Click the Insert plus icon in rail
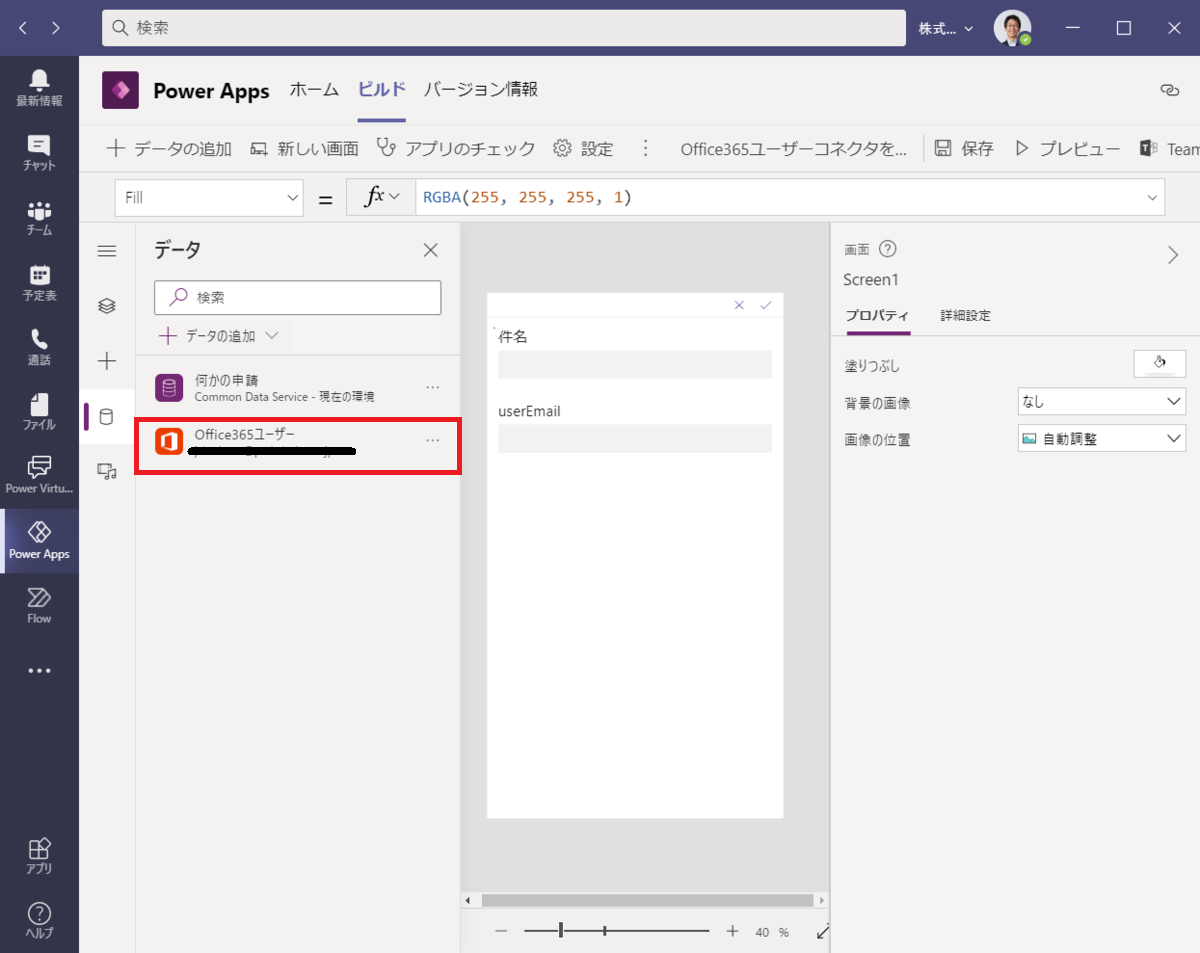 click(107, 361)
